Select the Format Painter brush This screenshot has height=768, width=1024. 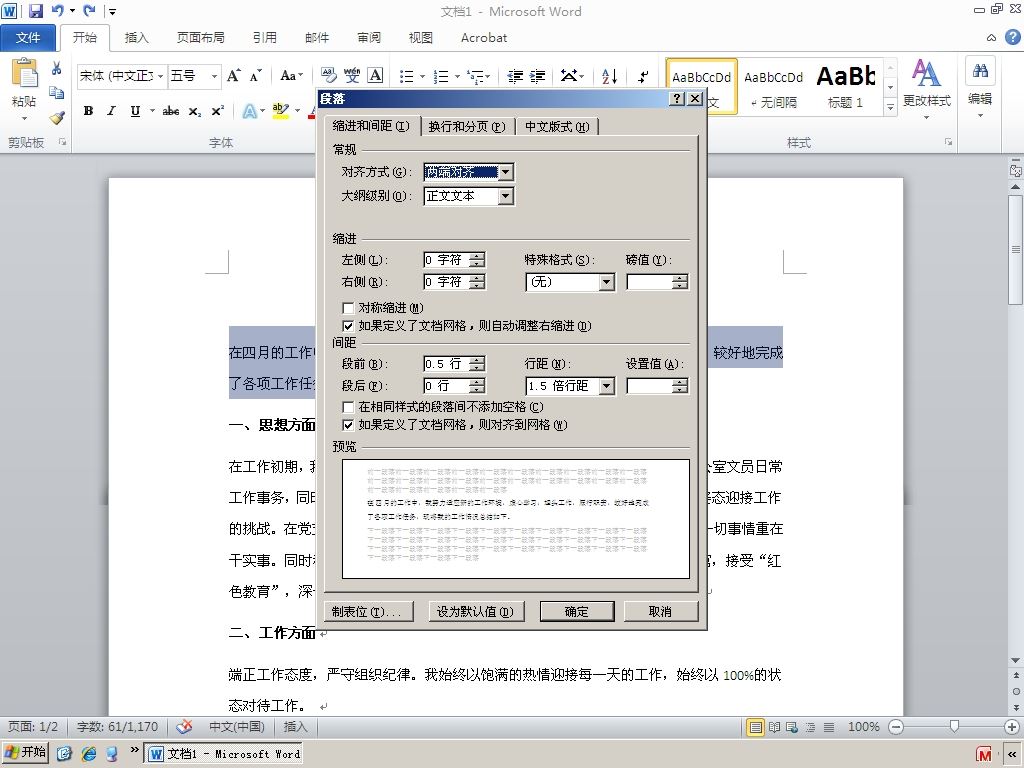(57, 118)
